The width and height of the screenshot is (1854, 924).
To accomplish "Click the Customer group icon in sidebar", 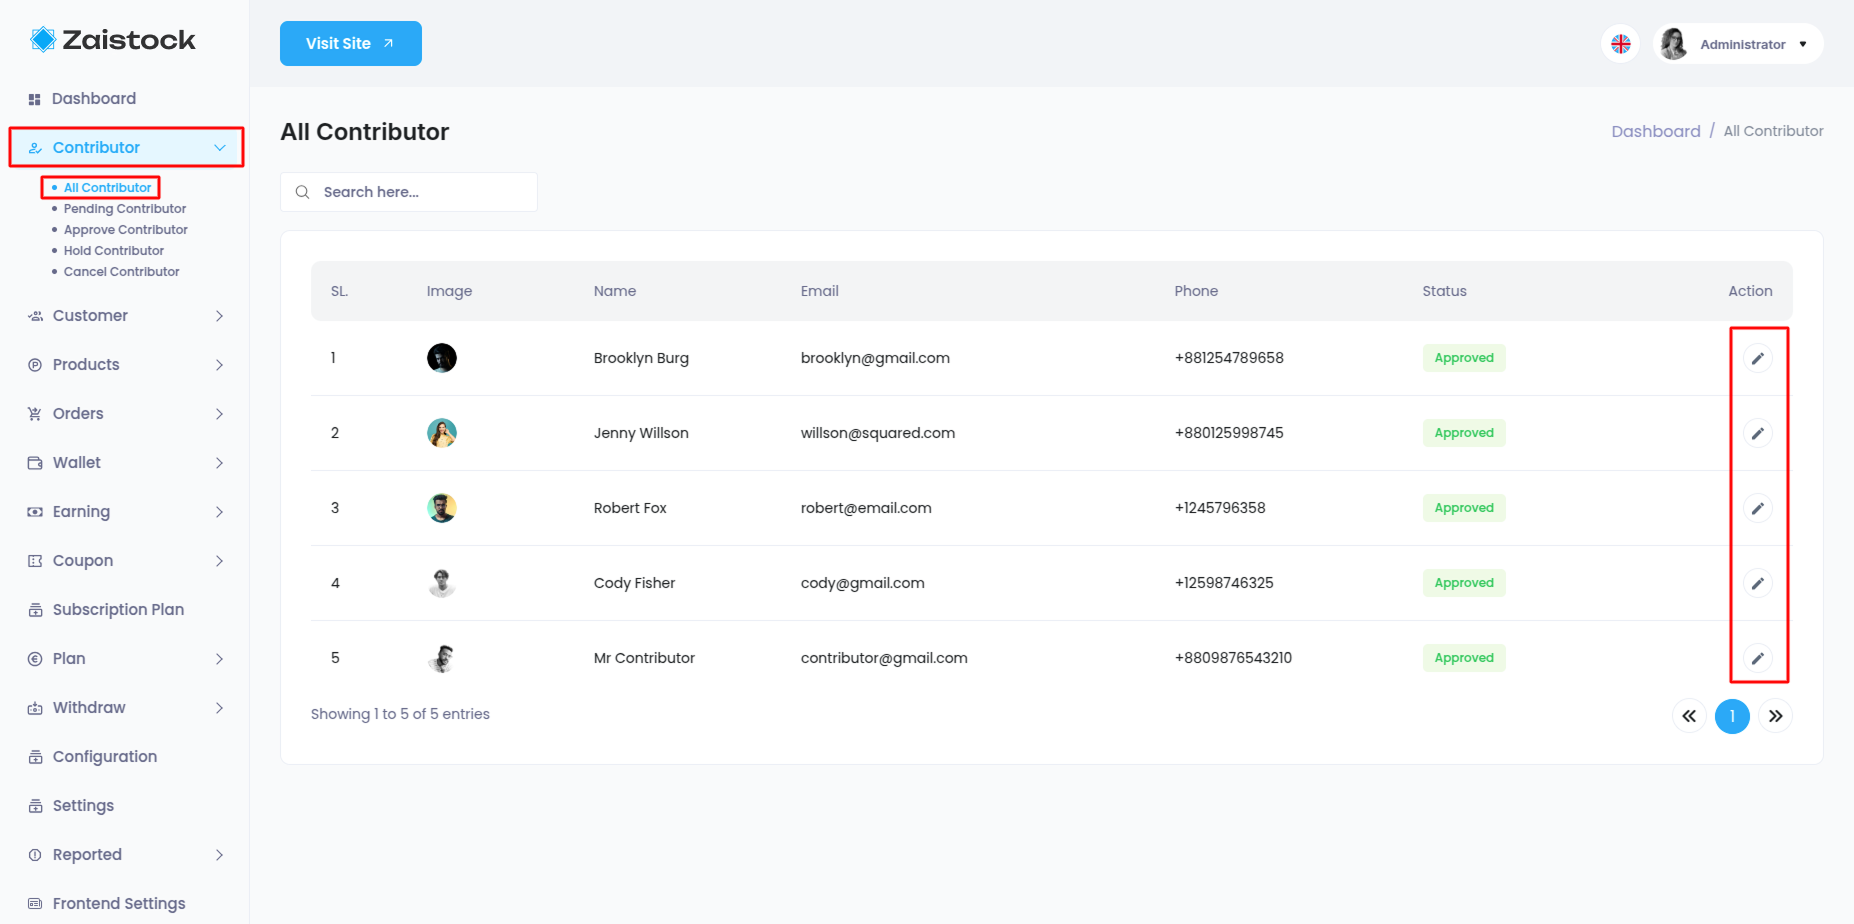I will pyautogui.click(x=35, y=316).
